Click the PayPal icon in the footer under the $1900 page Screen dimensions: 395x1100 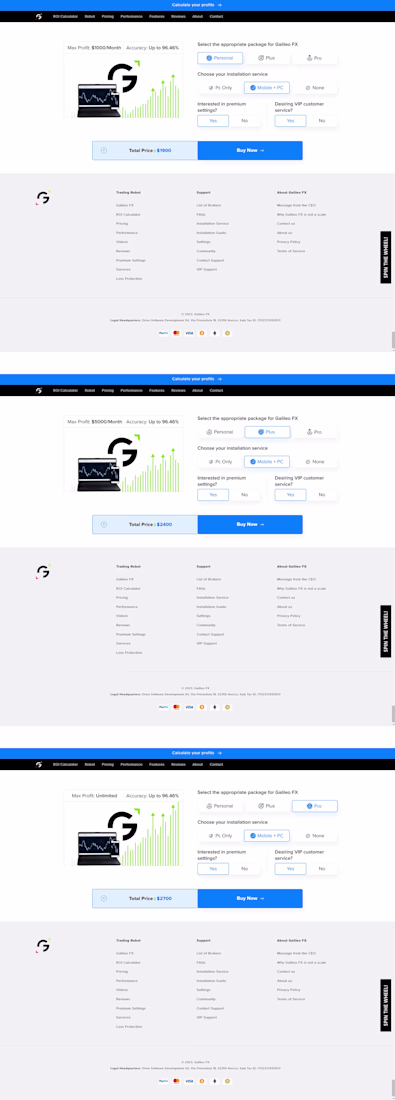[x=163, y=333]
